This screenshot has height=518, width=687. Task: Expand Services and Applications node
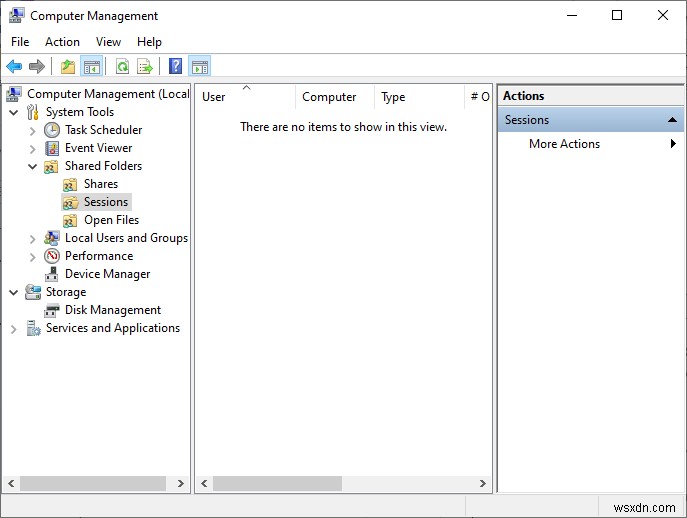(14, 329)
